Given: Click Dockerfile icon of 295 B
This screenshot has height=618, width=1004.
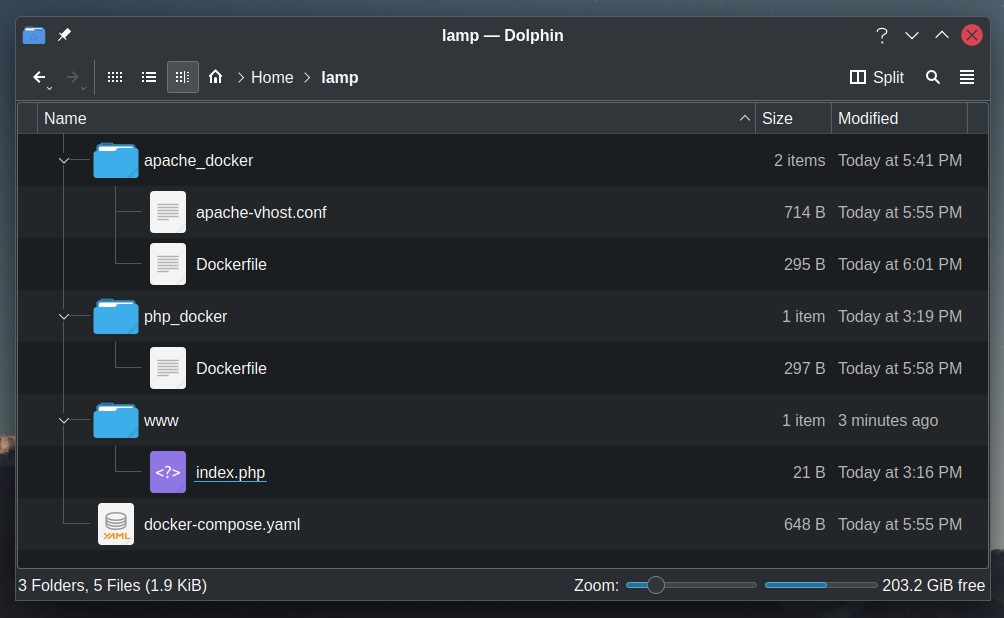Looking at the screenshot, I should [x=168, y=264].
